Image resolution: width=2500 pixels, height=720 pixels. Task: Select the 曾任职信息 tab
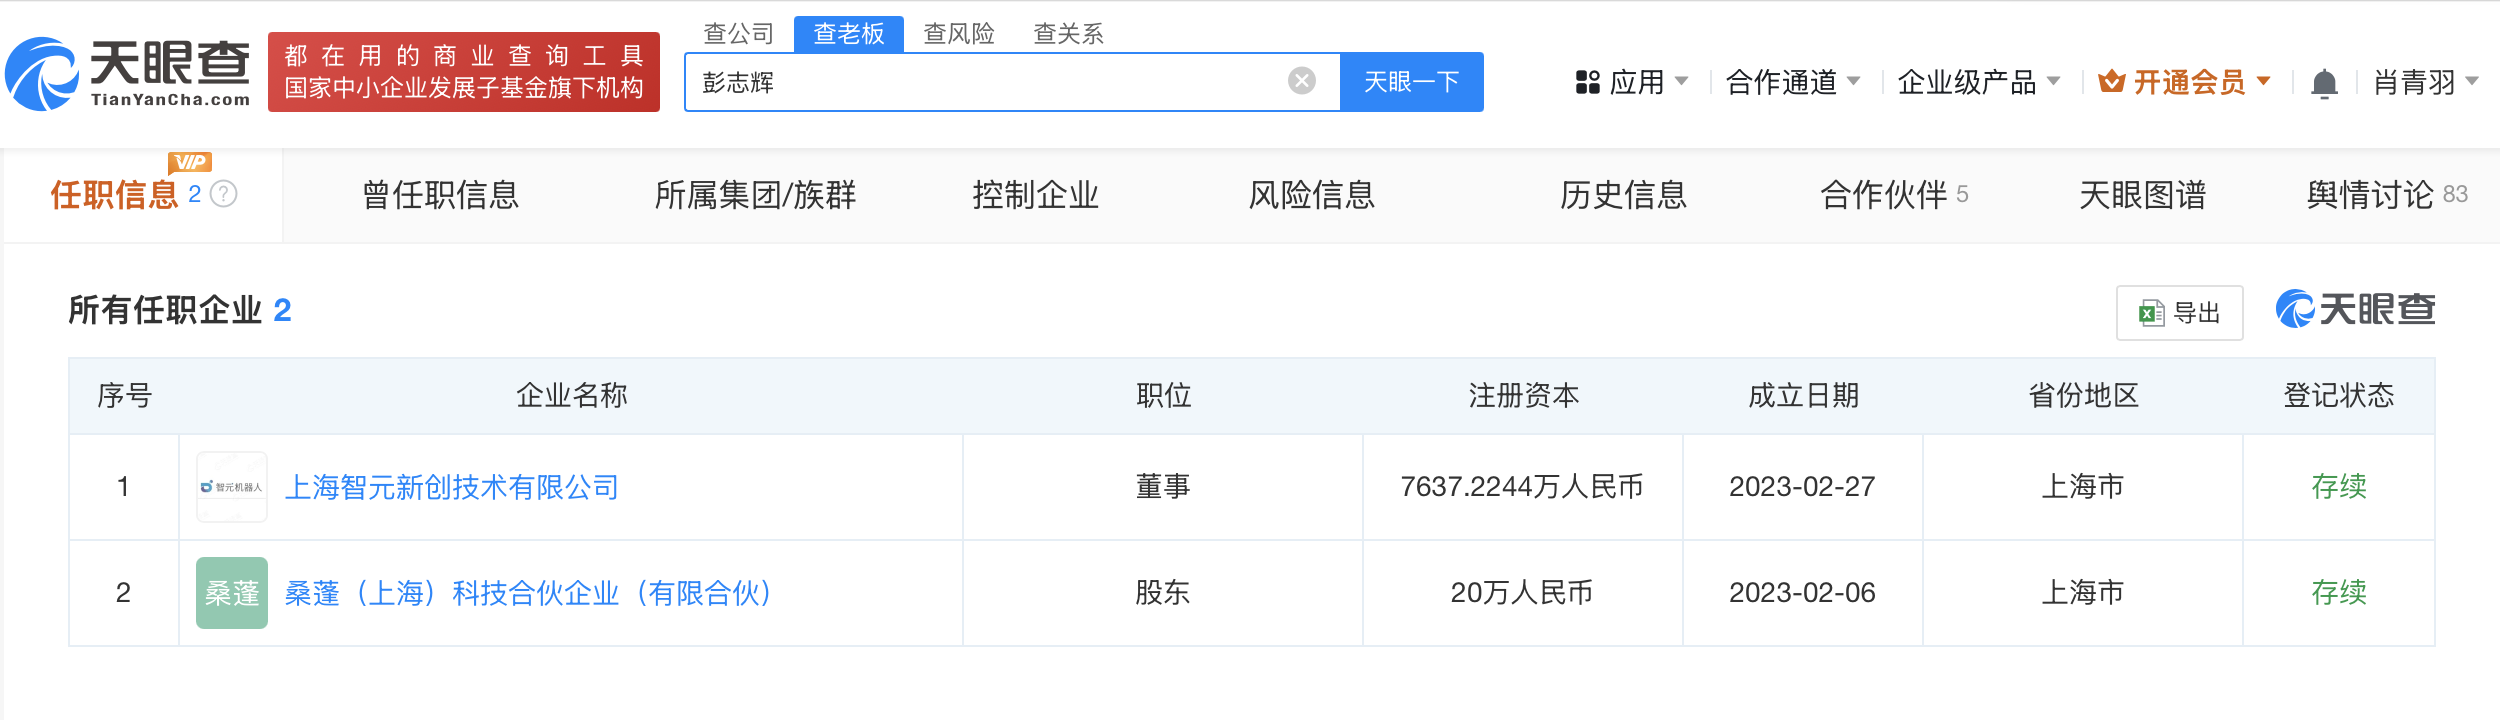pos(441,195)
